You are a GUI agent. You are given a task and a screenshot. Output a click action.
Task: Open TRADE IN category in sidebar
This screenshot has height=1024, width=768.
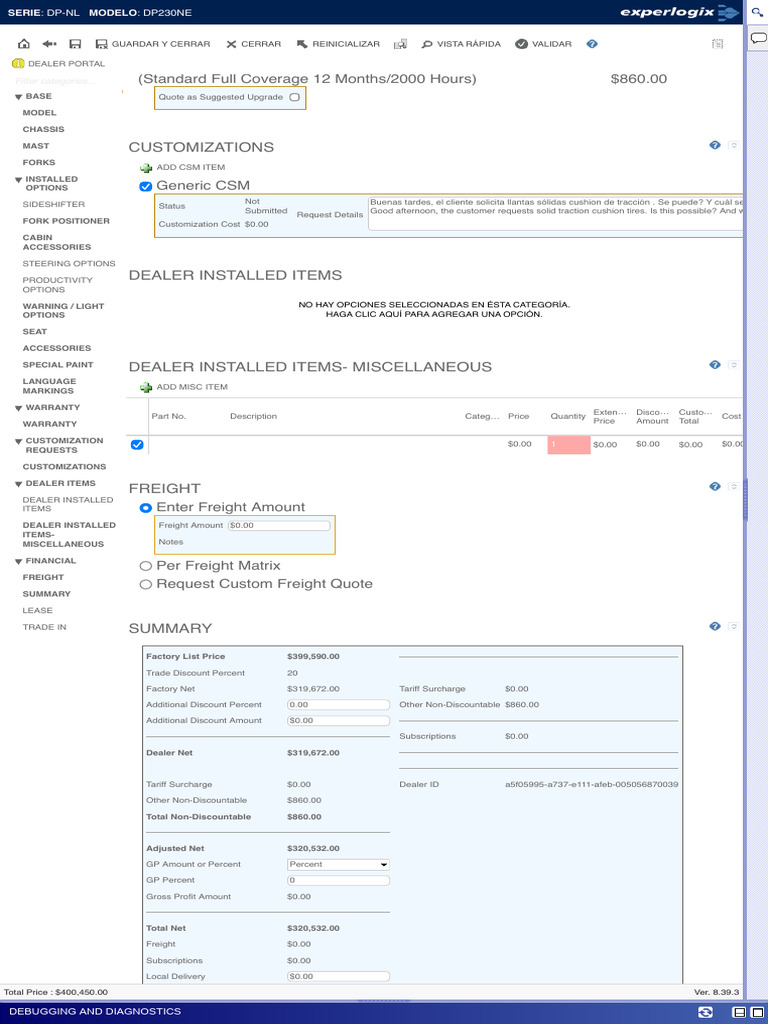44,627
